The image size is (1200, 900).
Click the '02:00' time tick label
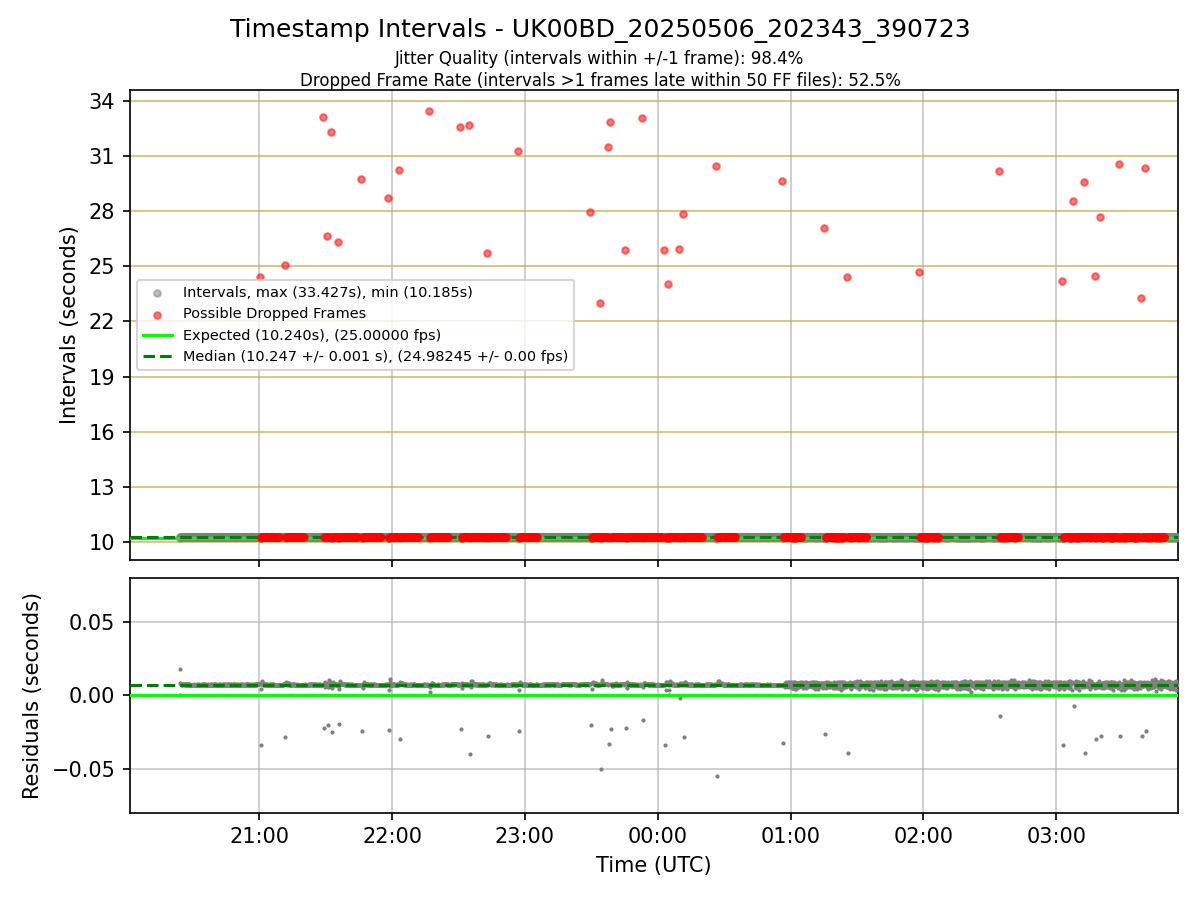923,835
